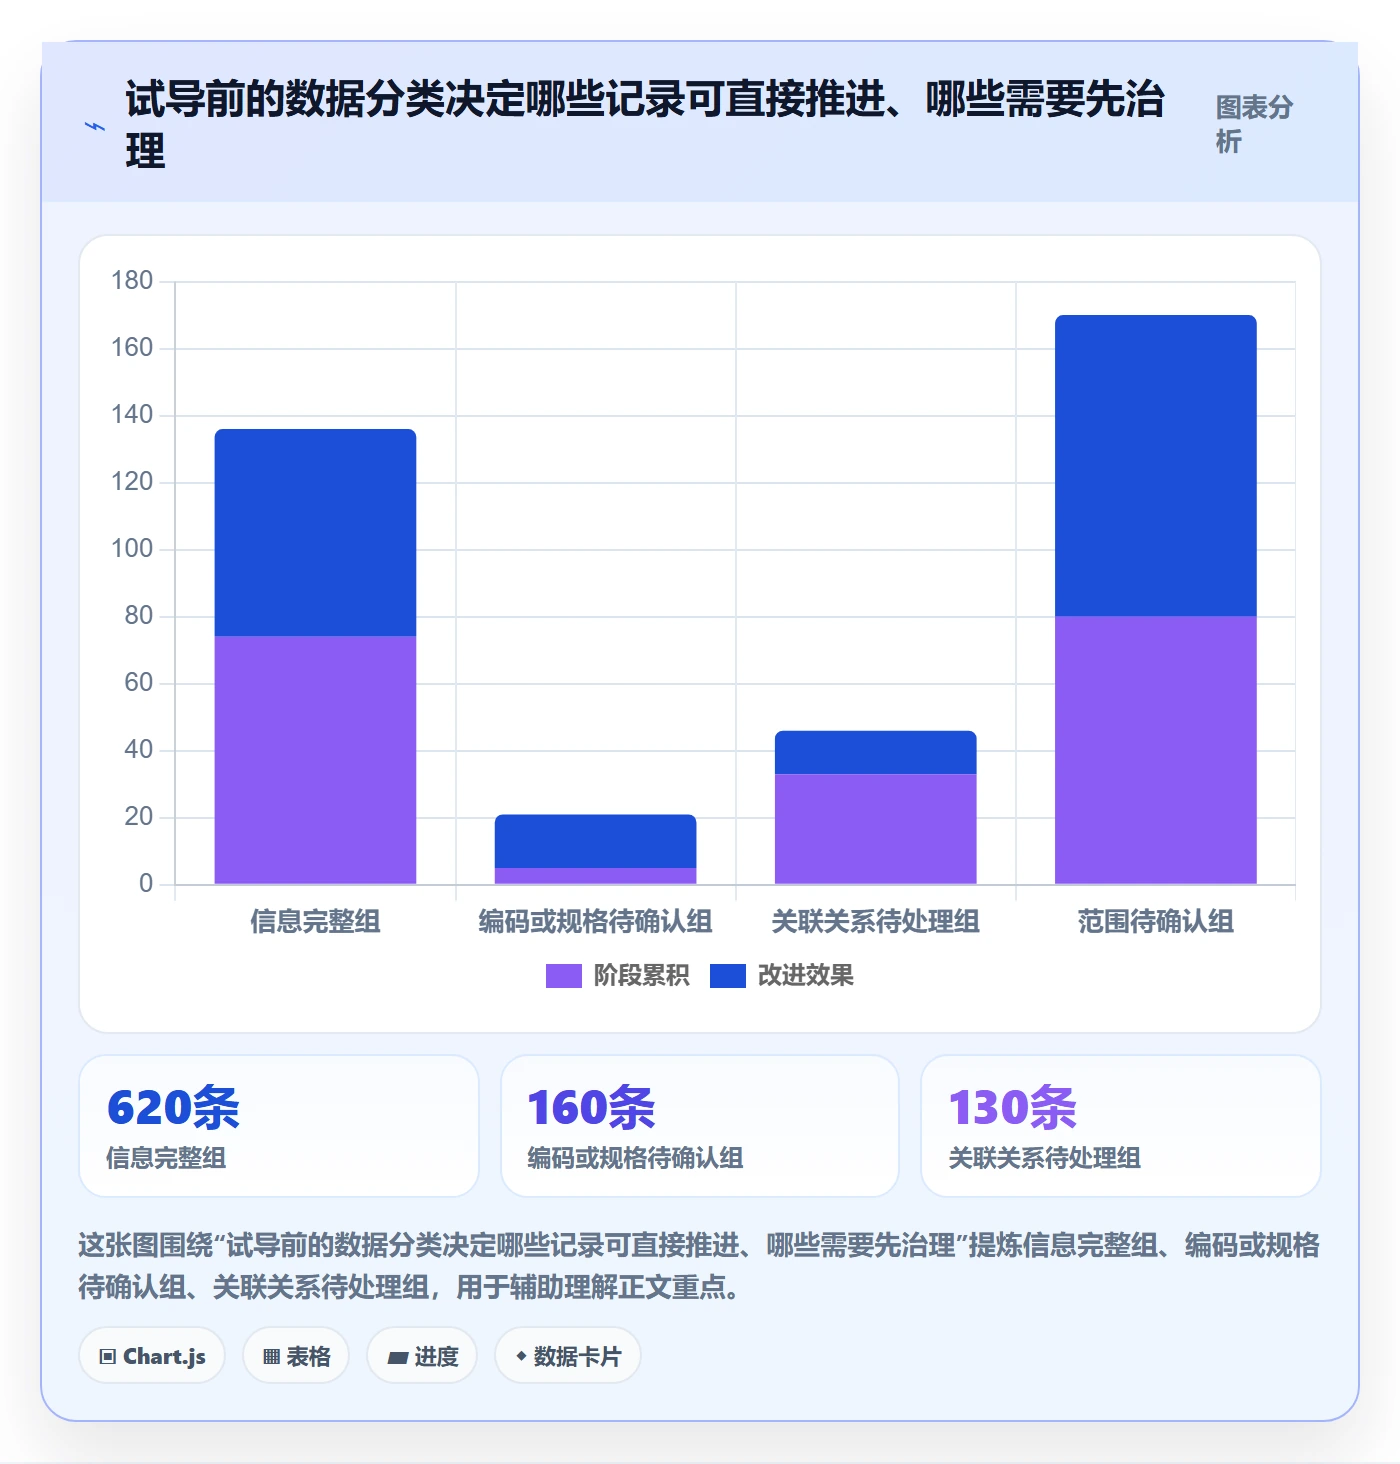Viewport: 1400px width, 1464px height.
Task: Click the lightning icon beside the title
Action: (94, 127)
